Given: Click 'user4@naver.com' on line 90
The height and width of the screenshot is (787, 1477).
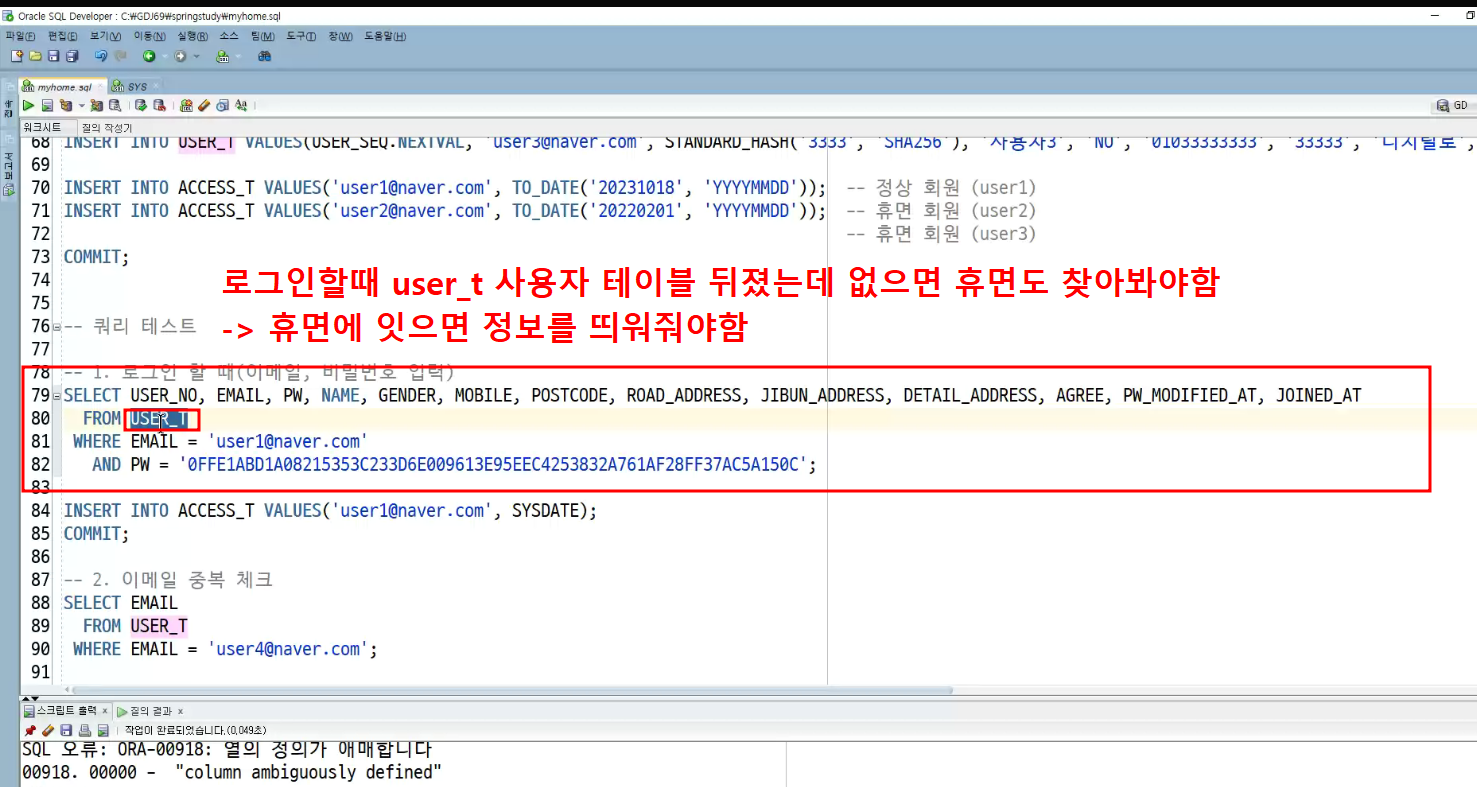Looking at the screenshot, I should [289, 649].
